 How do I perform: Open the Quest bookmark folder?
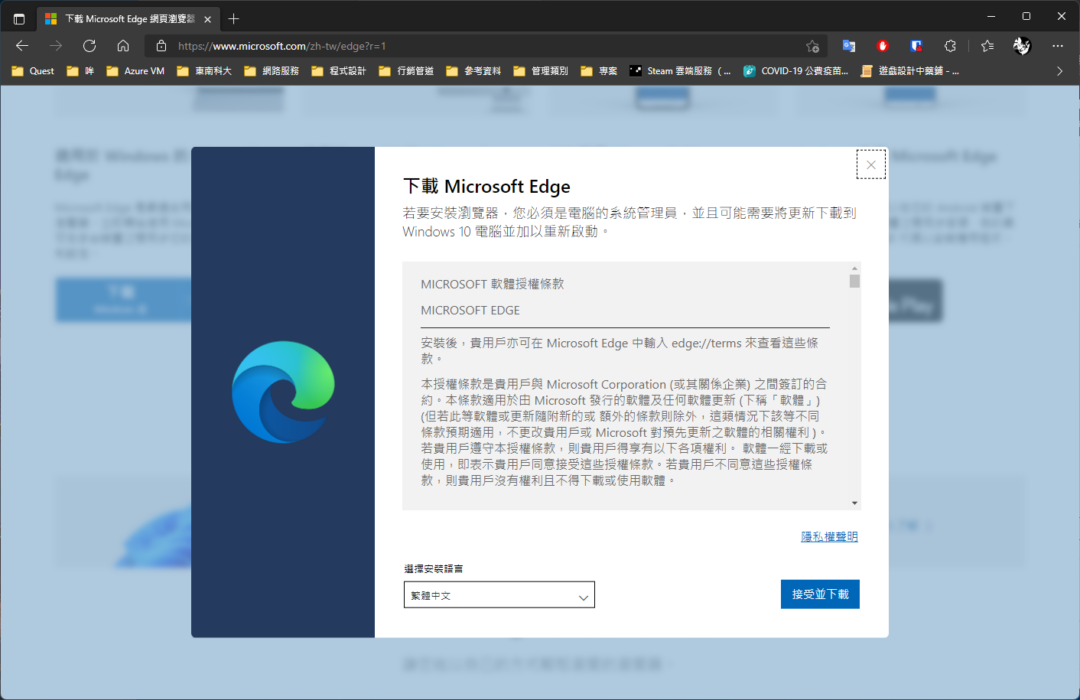tap(33, 71)
